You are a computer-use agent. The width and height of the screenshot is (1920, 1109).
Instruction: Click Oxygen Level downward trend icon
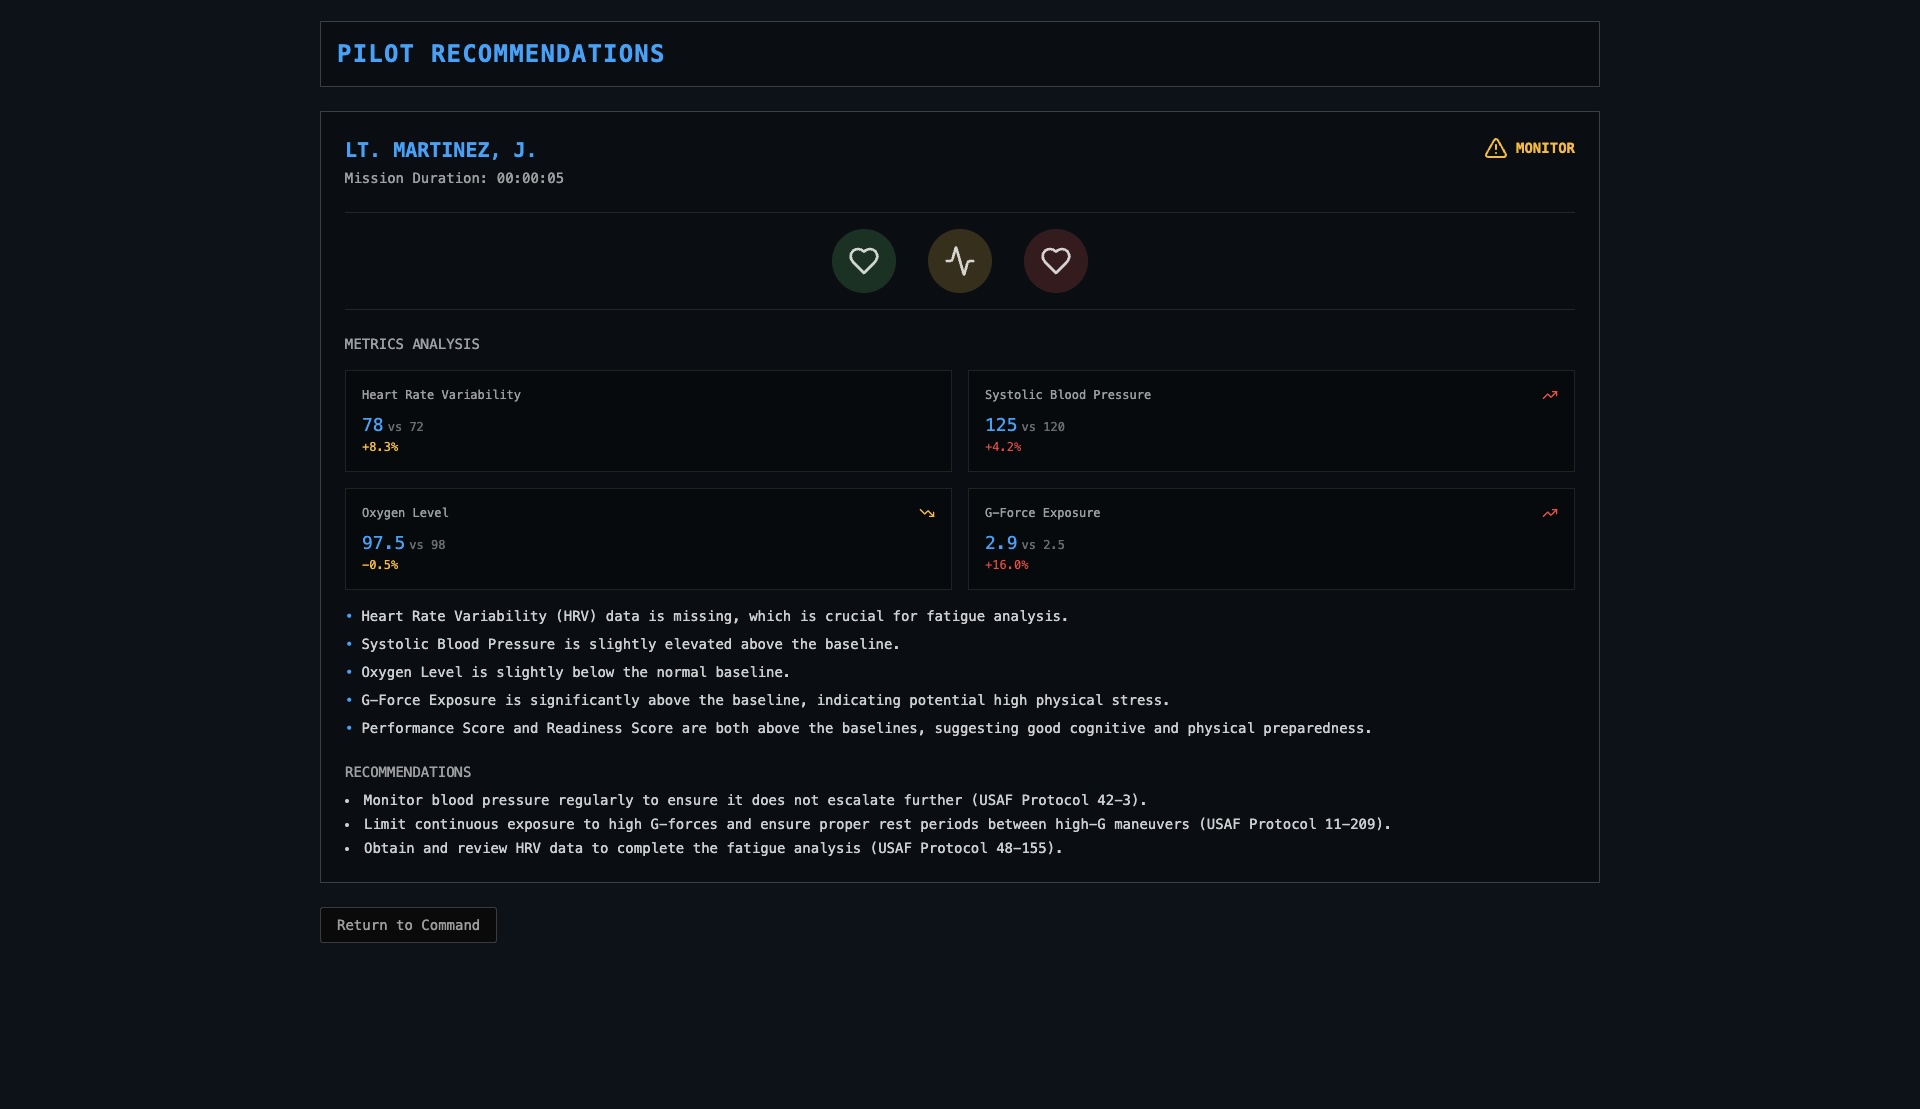click(x=926, y=513)
